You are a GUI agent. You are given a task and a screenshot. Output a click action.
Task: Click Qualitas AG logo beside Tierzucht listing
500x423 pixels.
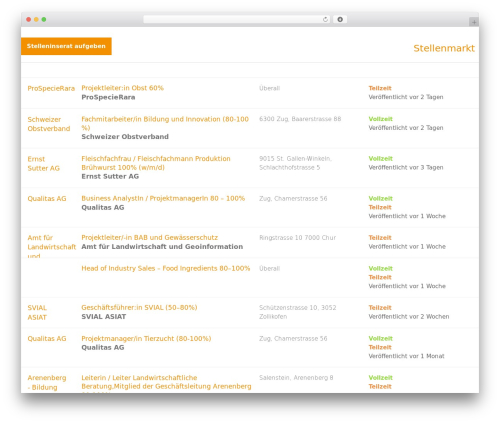(x=47, y=339)
